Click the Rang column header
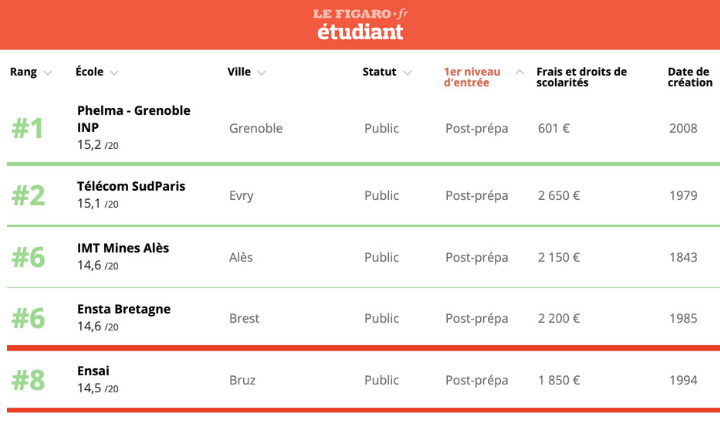The width and height of the screenshot is (720, 421). coord(23,72)
